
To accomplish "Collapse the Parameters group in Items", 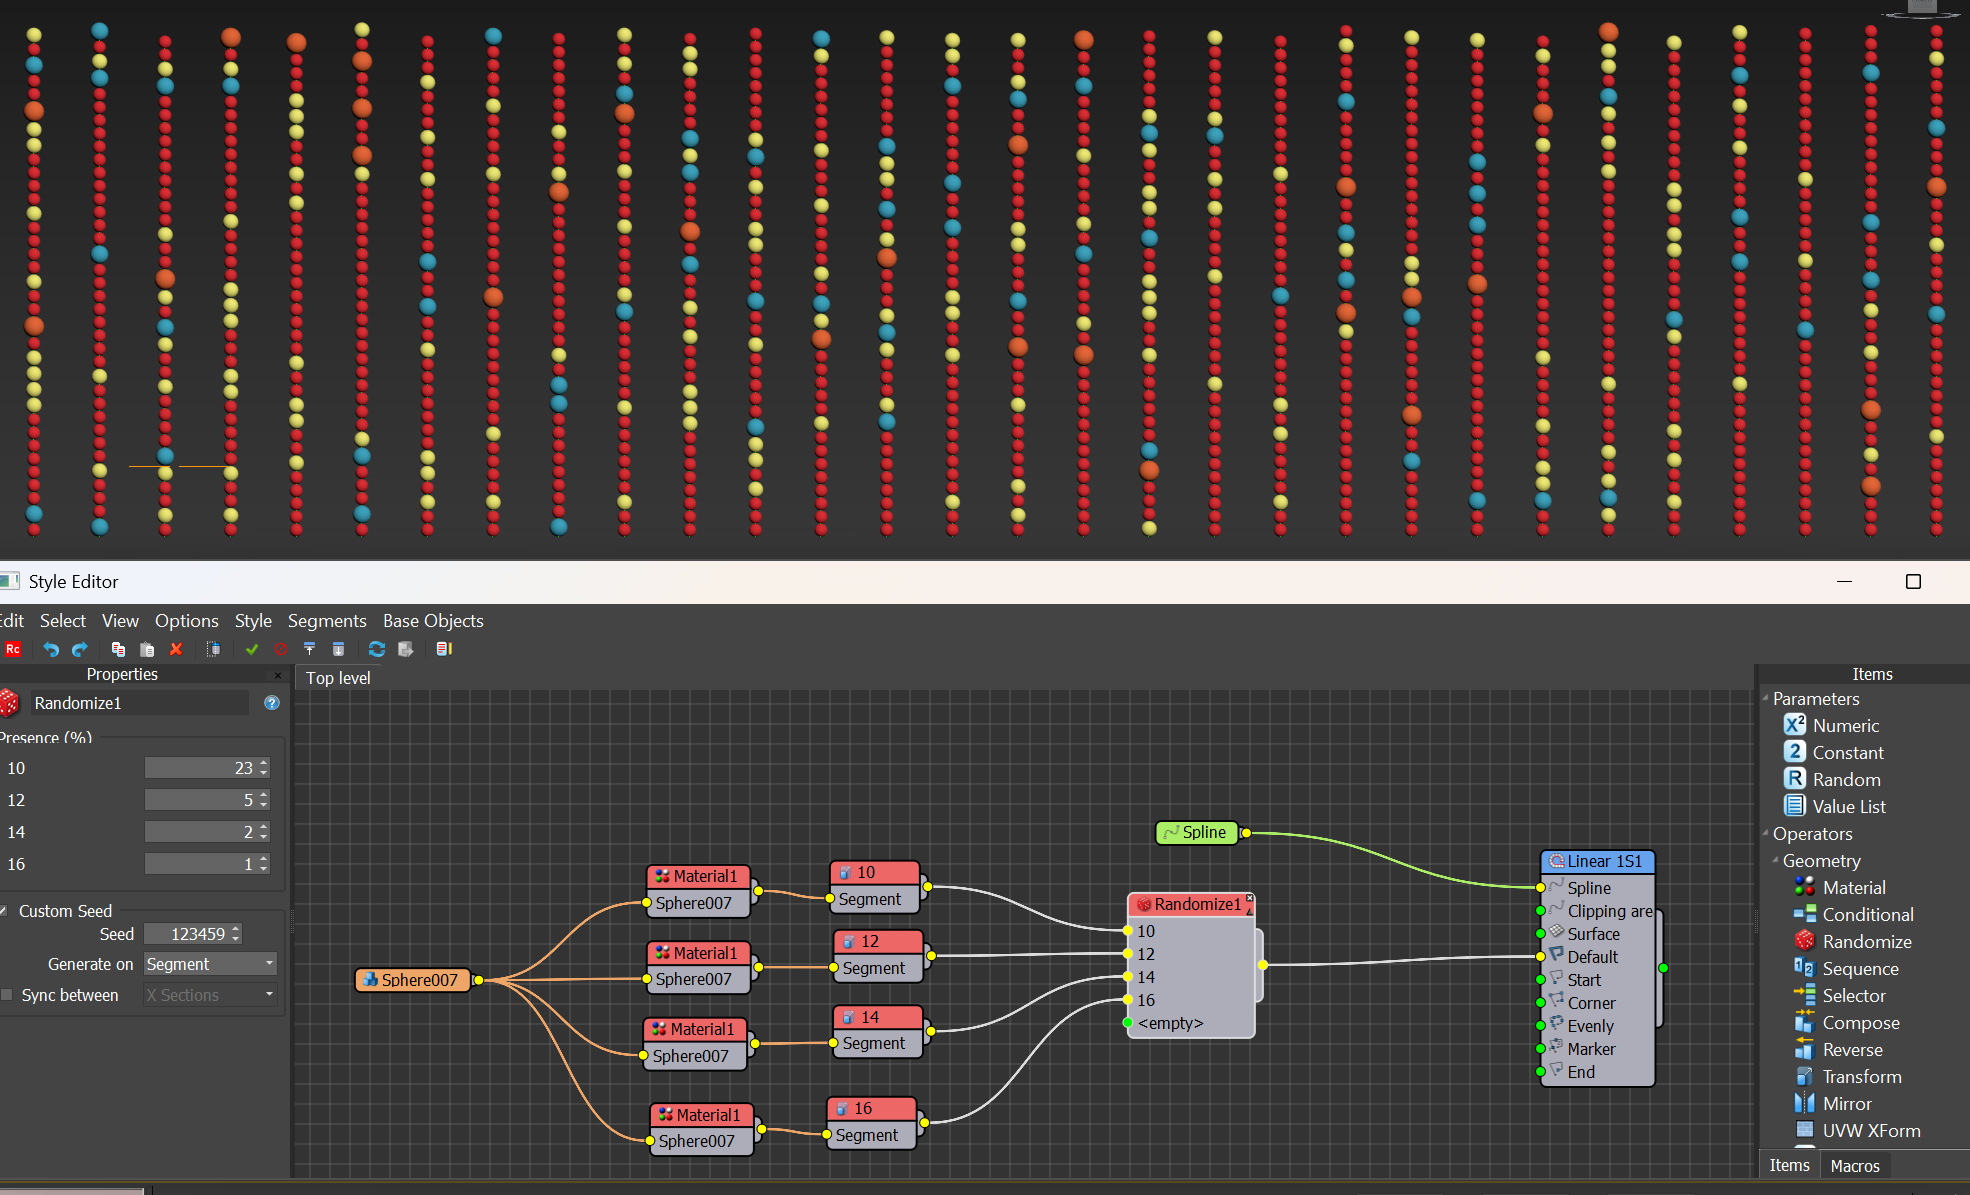I will pos(1766,698).
